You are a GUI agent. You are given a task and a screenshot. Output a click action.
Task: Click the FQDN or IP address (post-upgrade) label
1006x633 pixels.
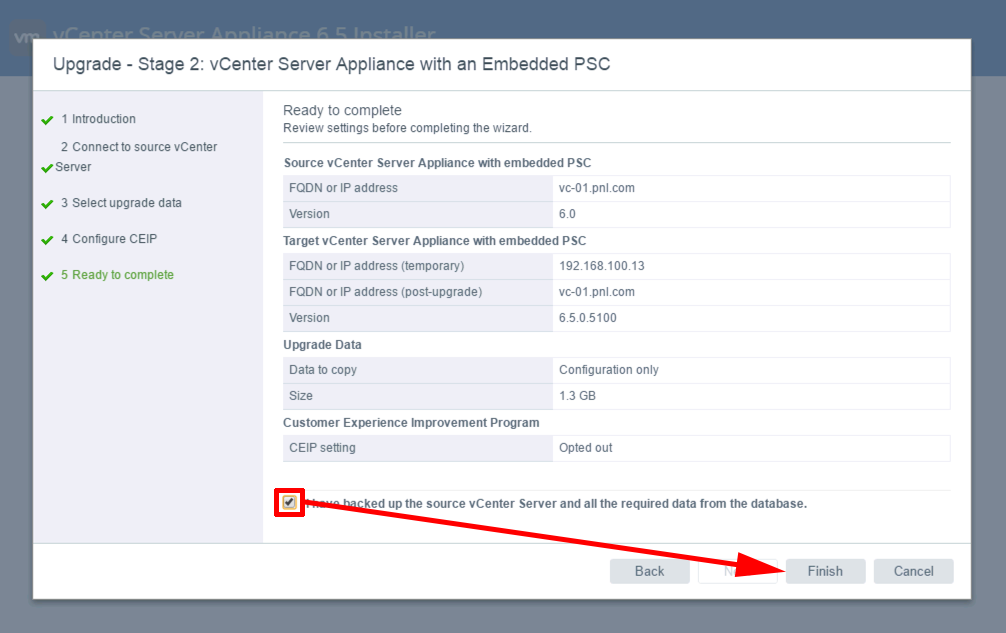tap(386, 292)
